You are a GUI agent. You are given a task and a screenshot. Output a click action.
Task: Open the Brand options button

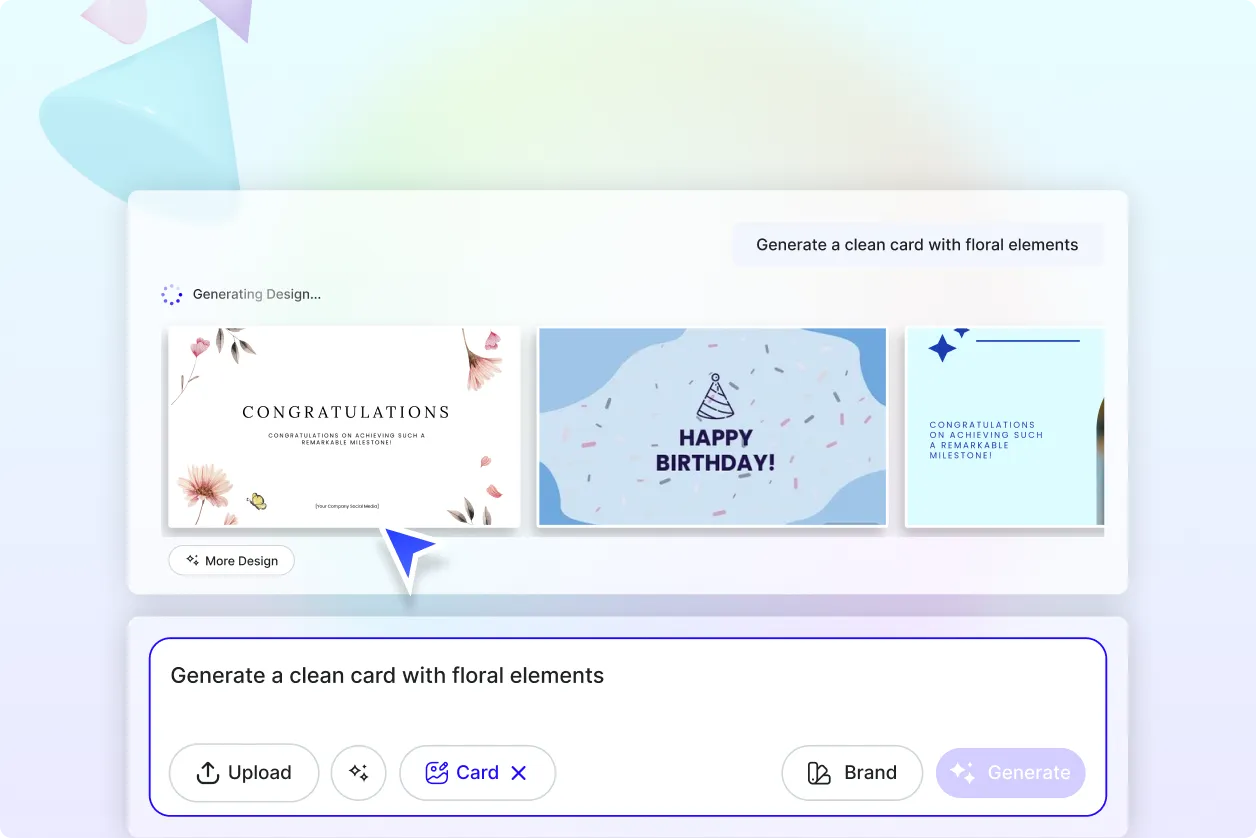852,773
